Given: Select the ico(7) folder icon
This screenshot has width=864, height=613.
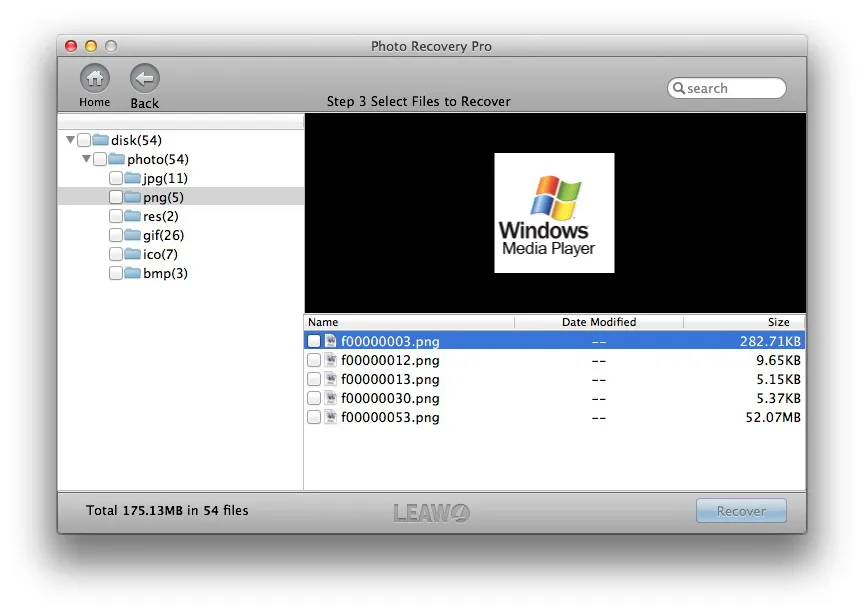Looking at the screenshot, I should 132,254.
